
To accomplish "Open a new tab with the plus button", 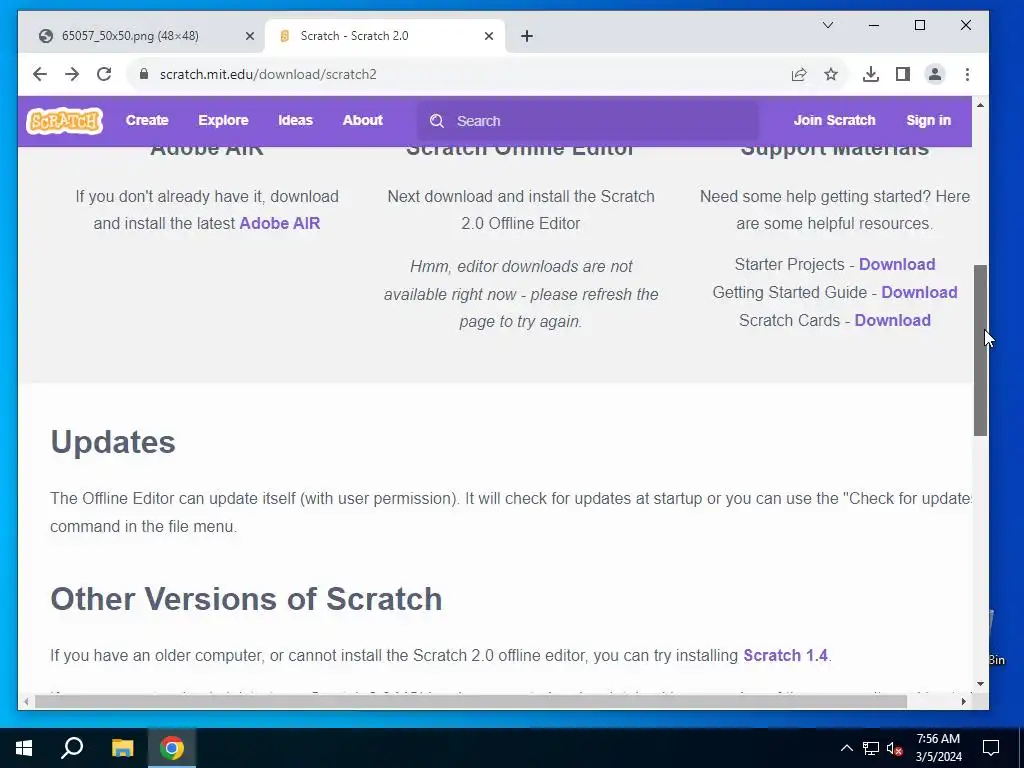I will pos(527,36).
